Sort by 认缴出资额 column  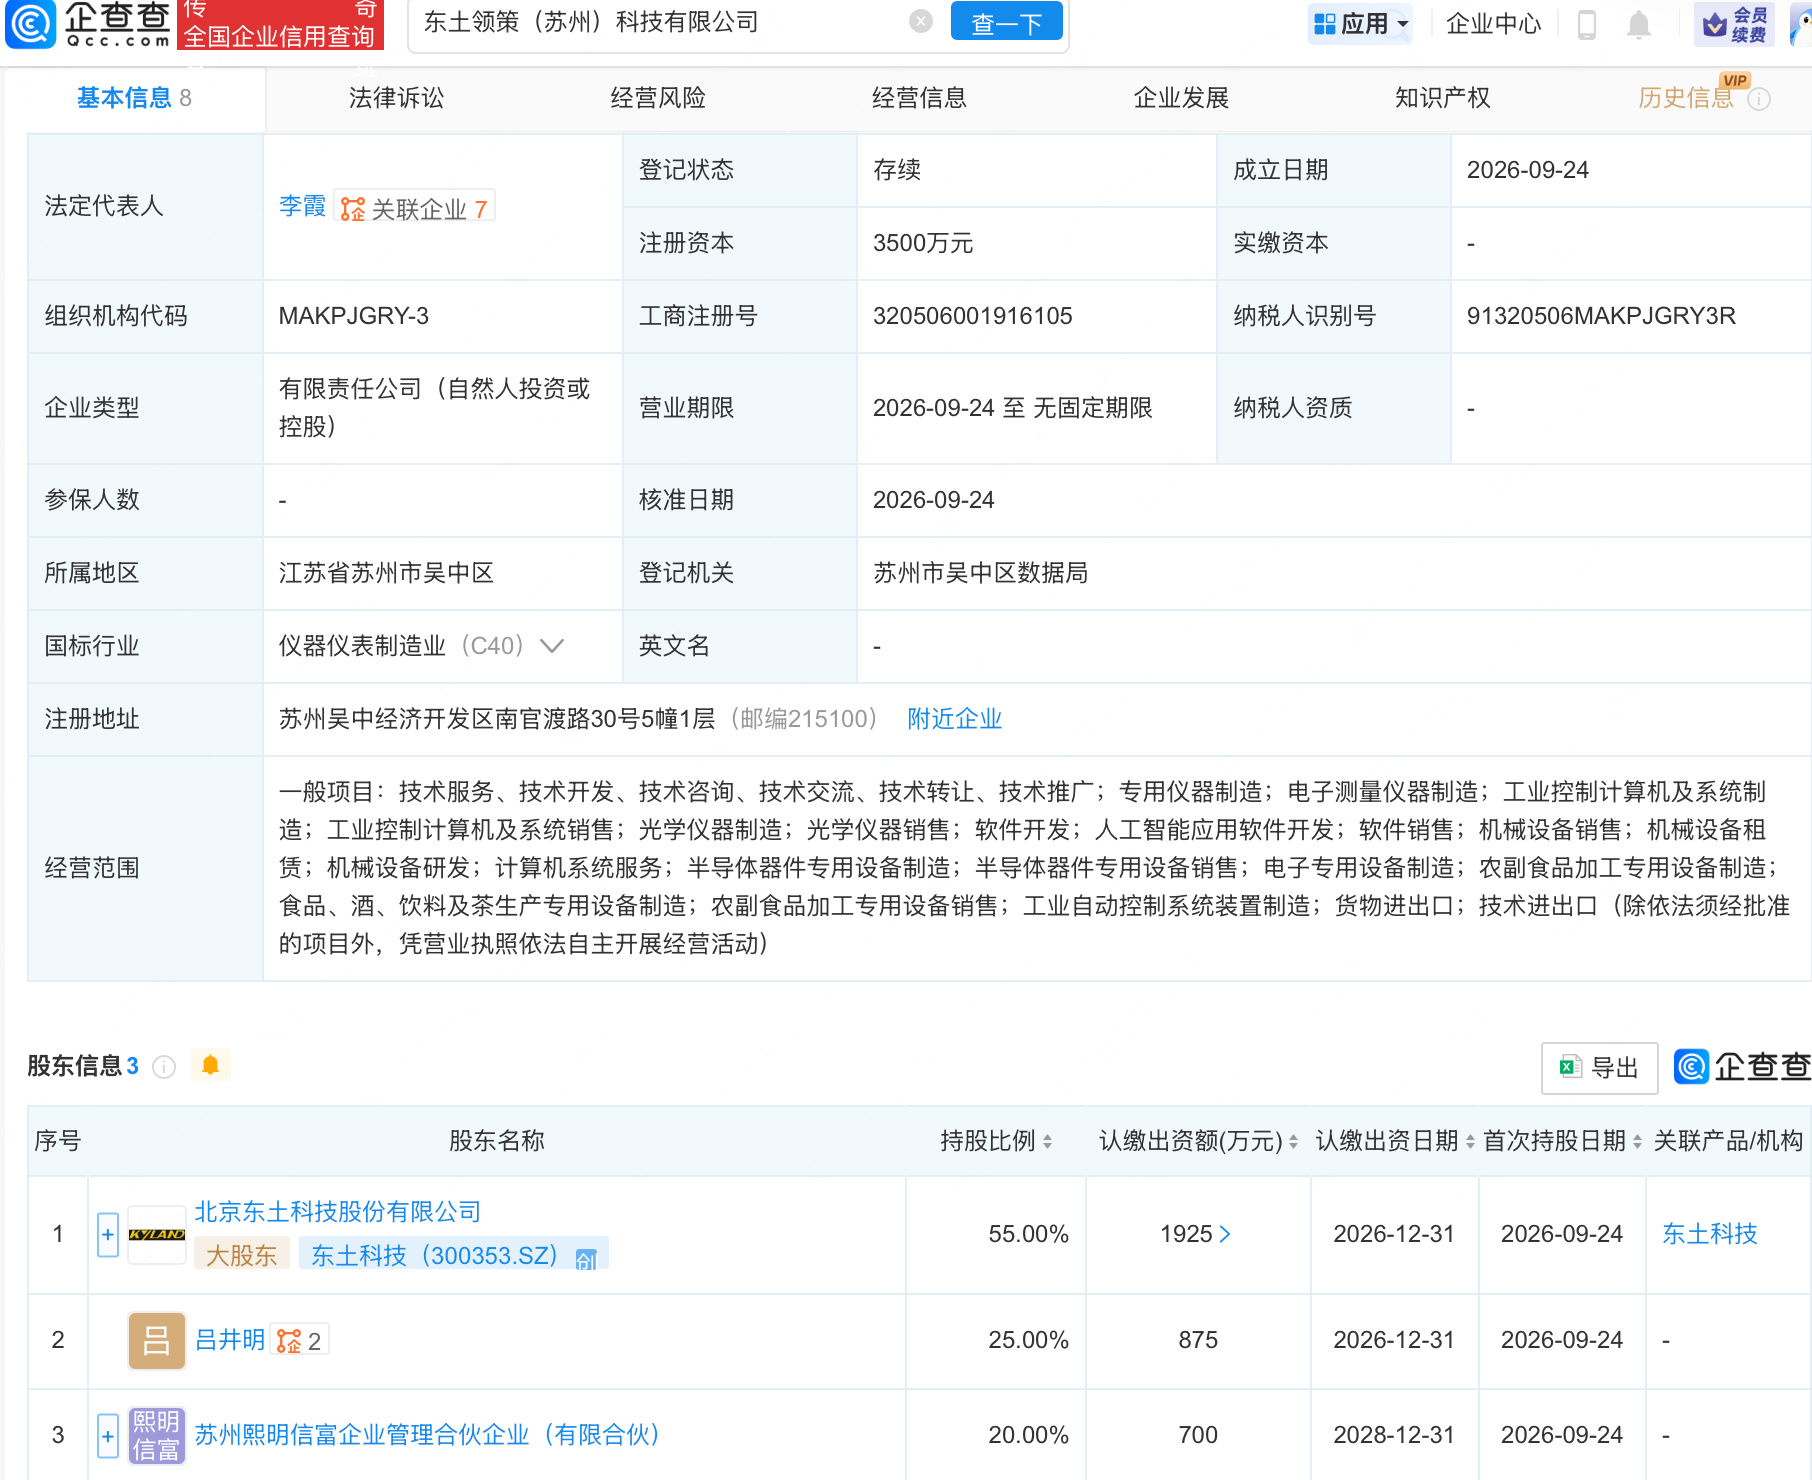click(x=1293, y=1141)
